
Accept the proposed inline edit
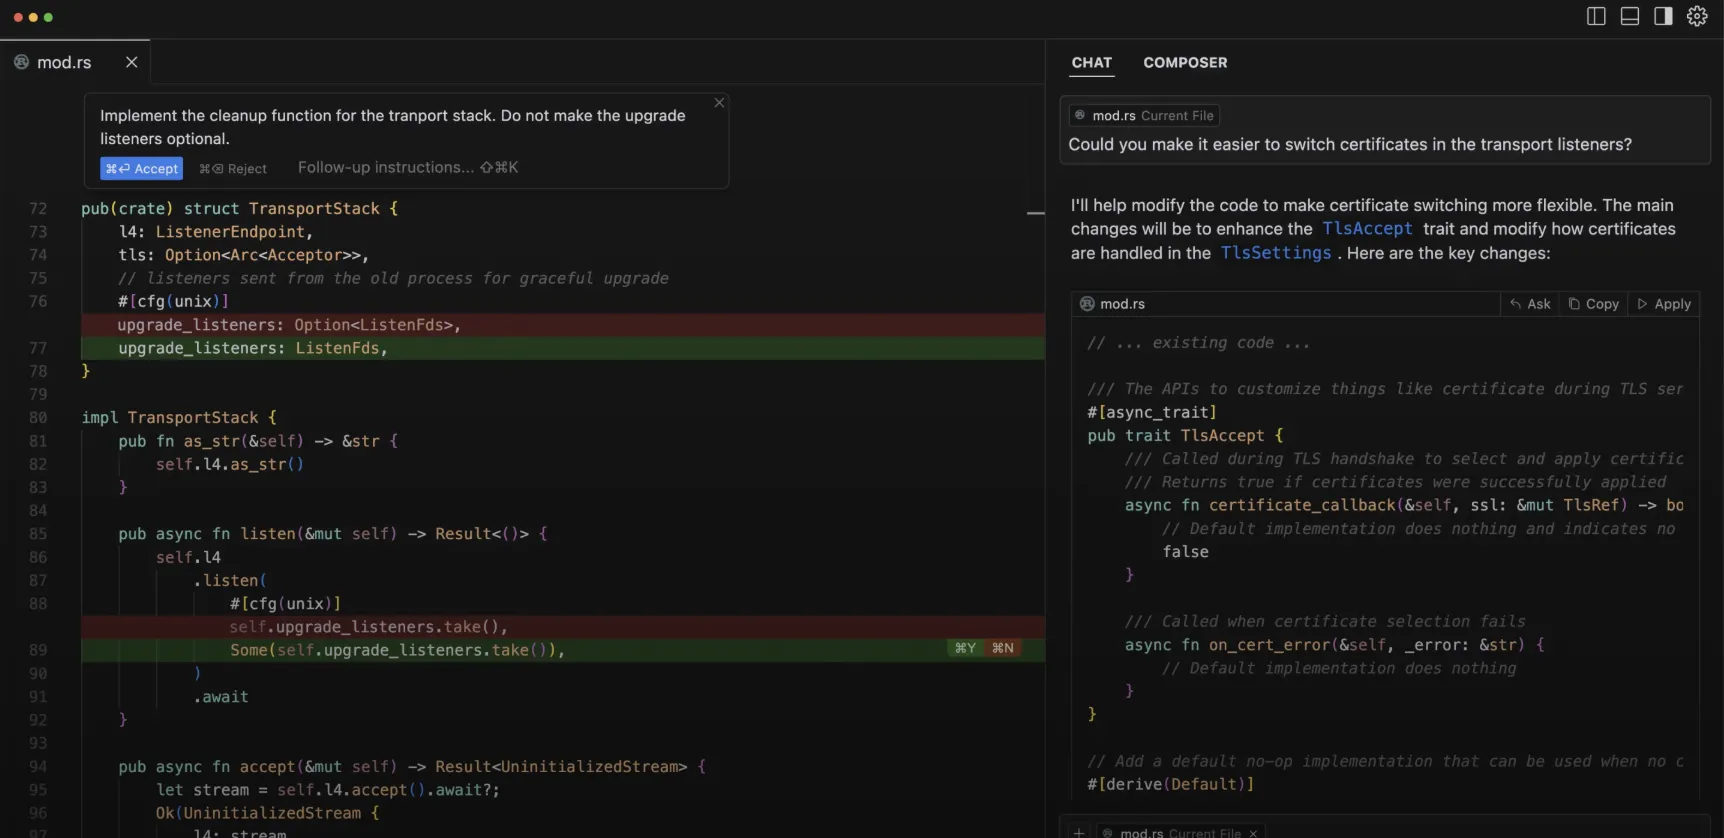[x=142, y=168]
